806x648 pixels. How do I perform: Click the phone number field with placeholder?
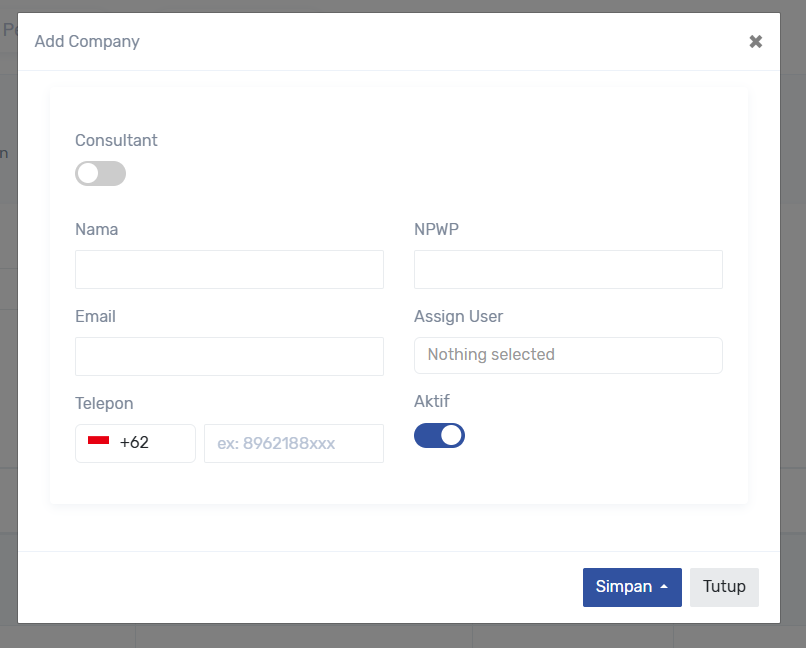click(x=293, y=443)
